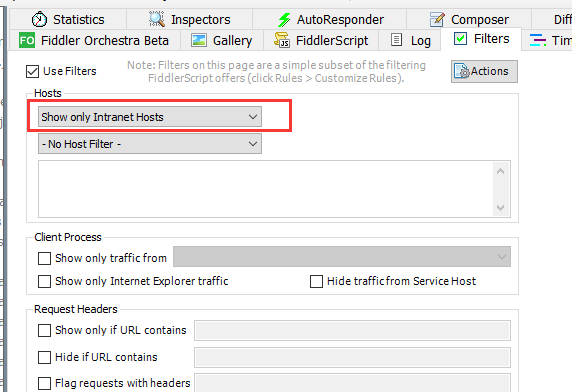Enable Show only Internet Explorer traffic

[x=45, y=282]
